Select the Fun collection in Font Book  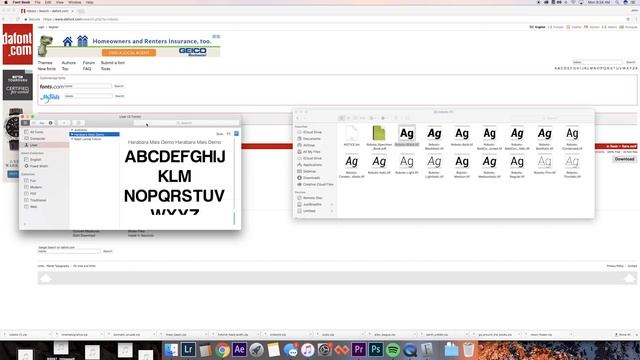click(x=33, y=180)
